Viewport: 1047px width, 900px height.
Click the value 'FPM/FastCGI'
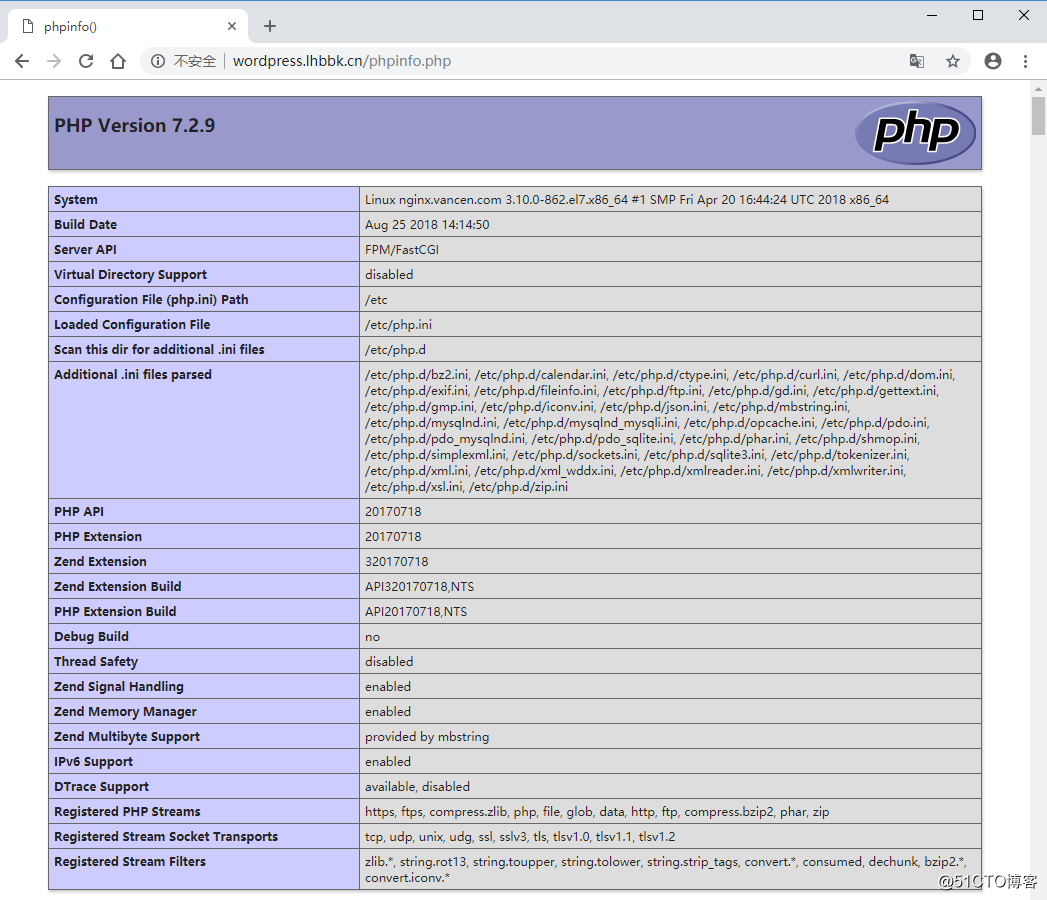tap(402, 250)
